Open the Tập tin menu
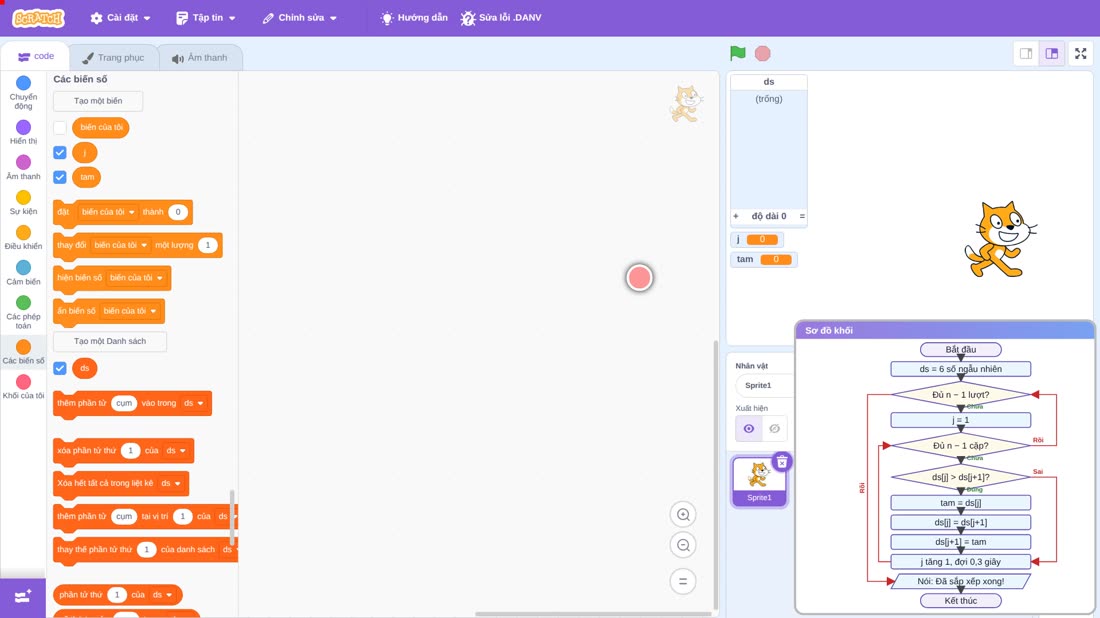 coord(206,18)
